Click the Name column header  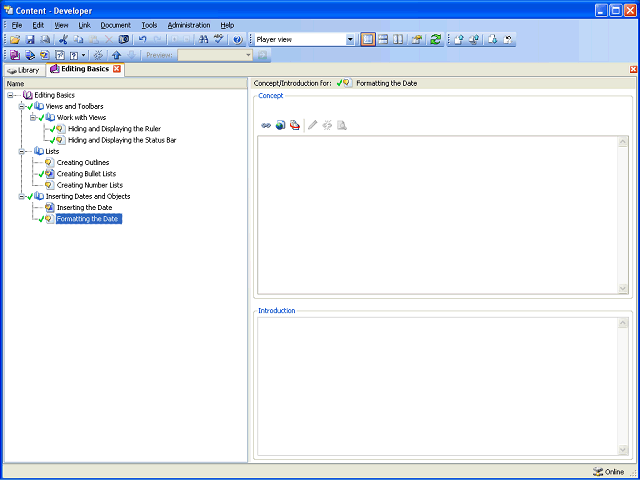pyautogui.click(x=125, y=84)
